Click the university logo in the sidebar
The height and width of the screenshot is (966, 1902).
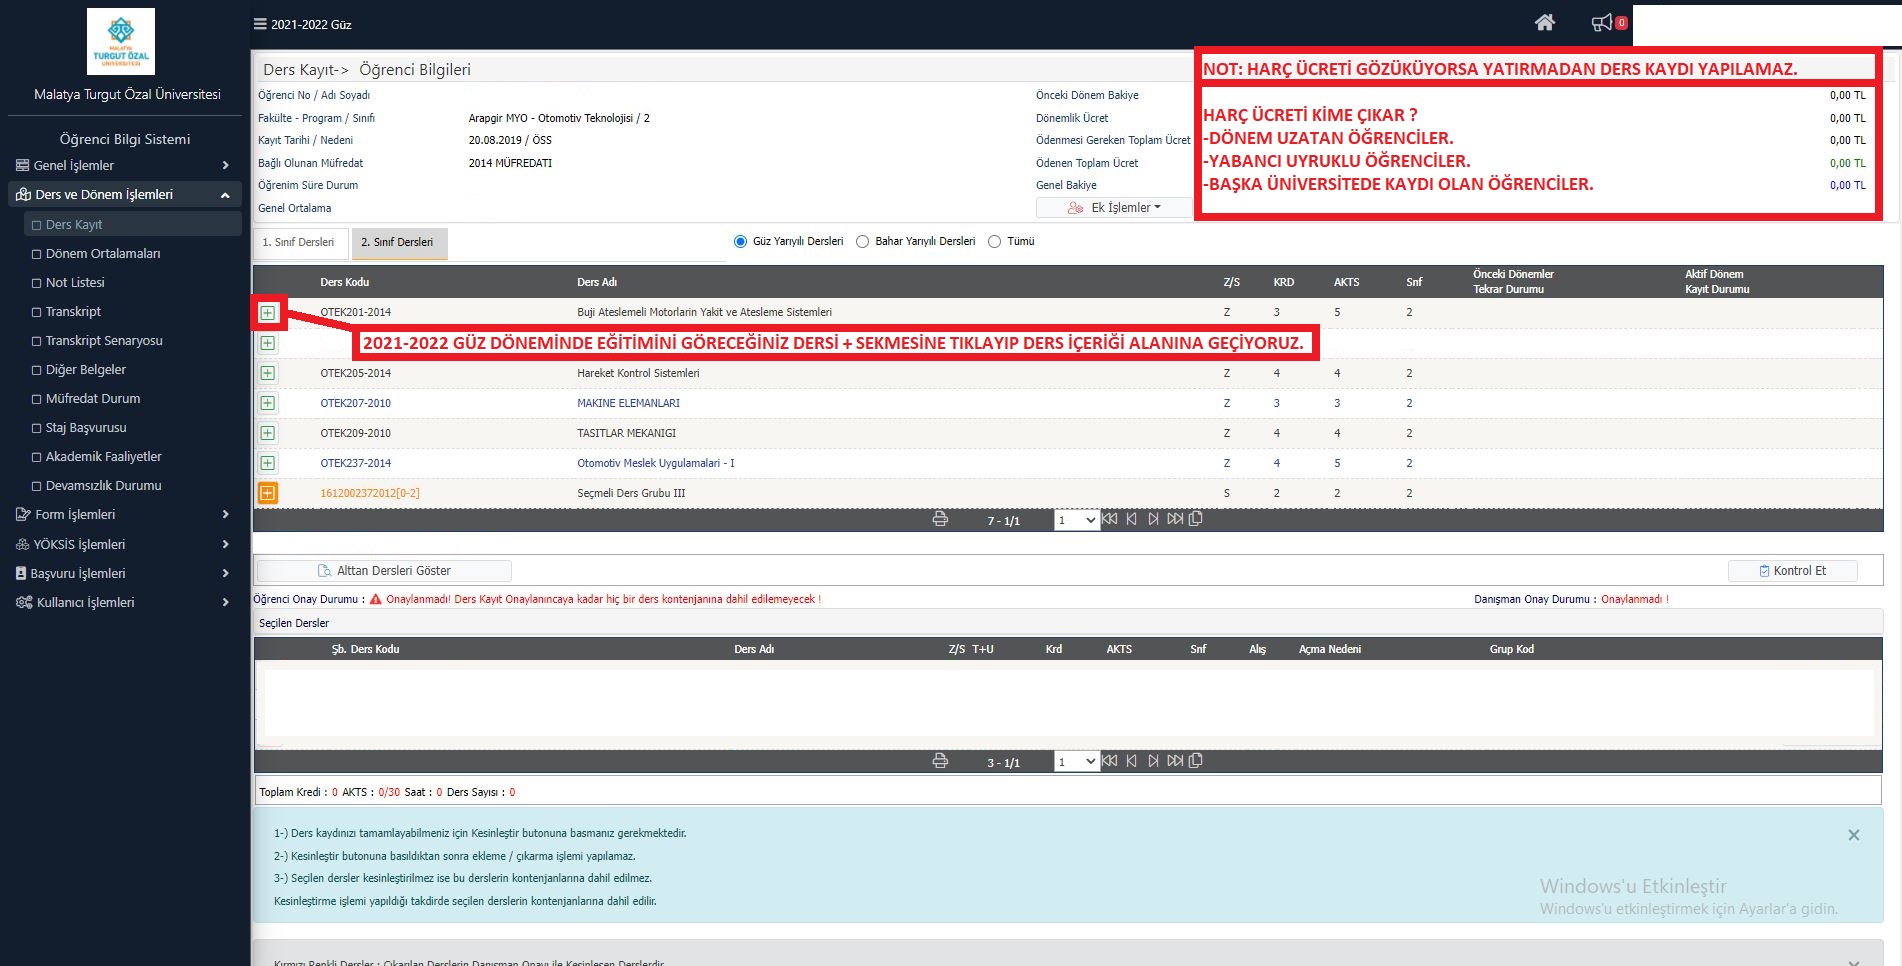tap(121, 42)
